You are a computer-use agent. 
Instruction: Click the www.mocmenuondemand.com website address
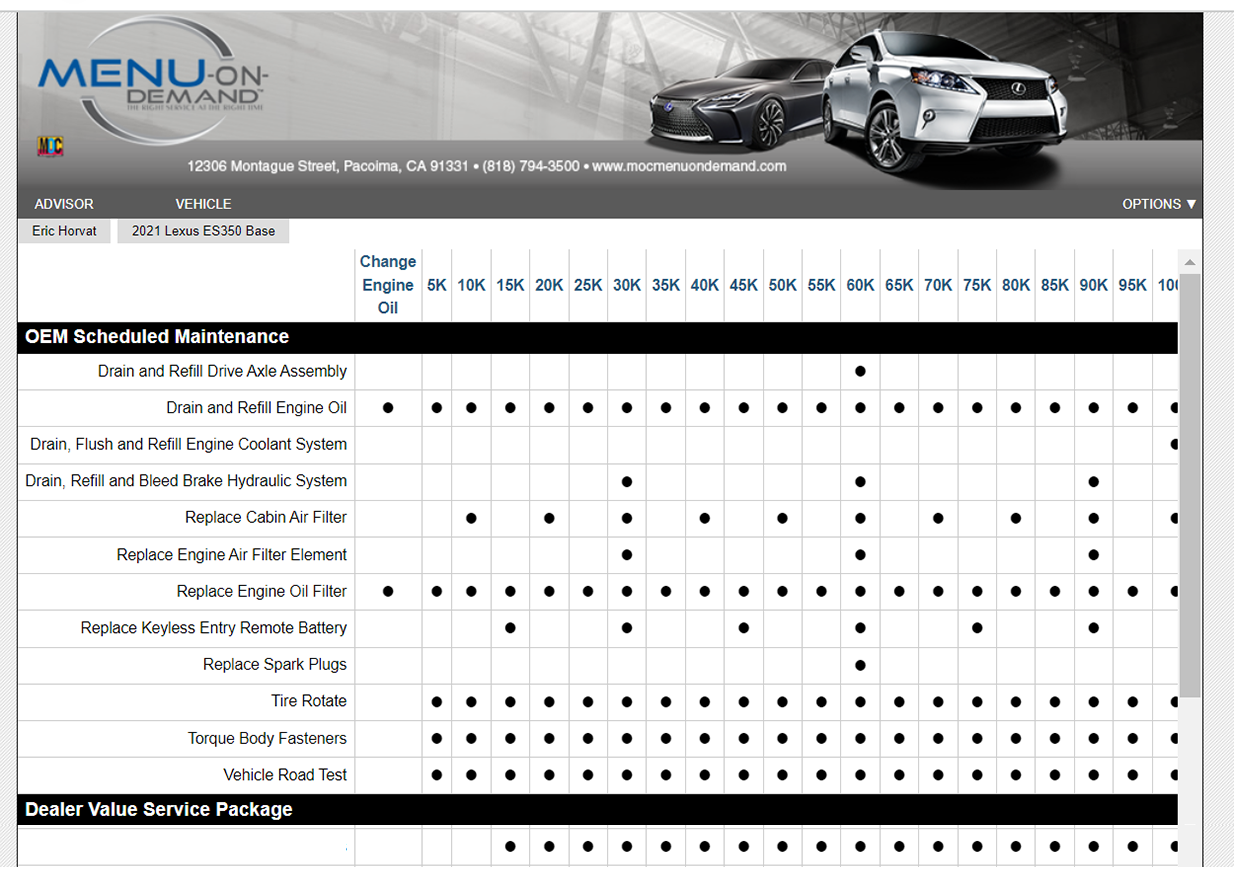point(689,166)
